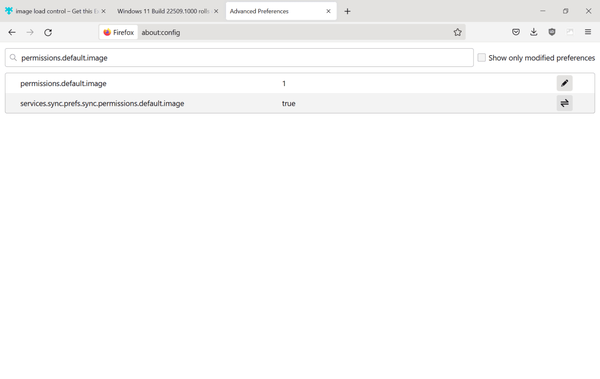Click the value 1 of permissions.default.image
The height and width of the screenshot is (379, 600).
(284, 83)
